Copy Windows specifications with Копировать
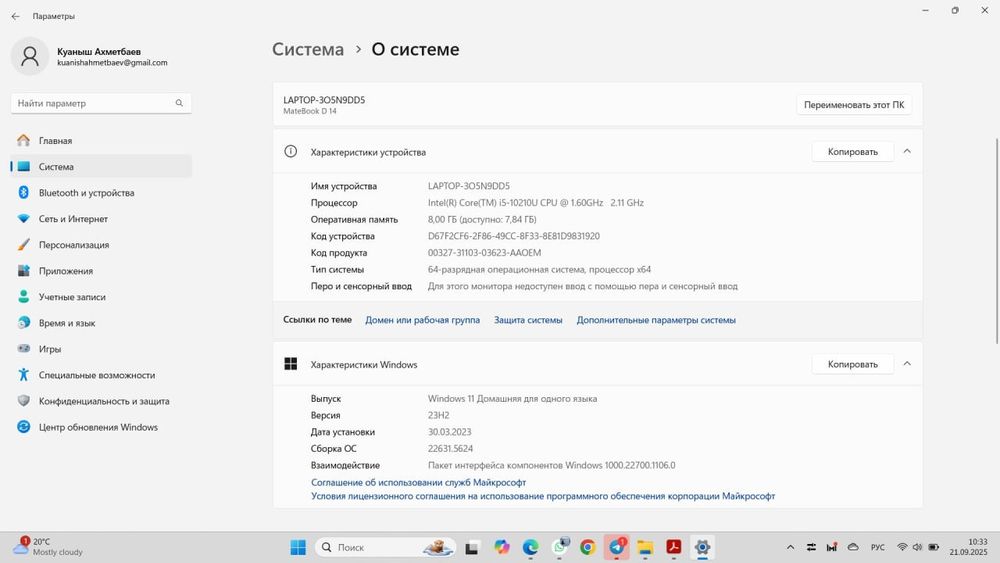 tap(853, 364)
